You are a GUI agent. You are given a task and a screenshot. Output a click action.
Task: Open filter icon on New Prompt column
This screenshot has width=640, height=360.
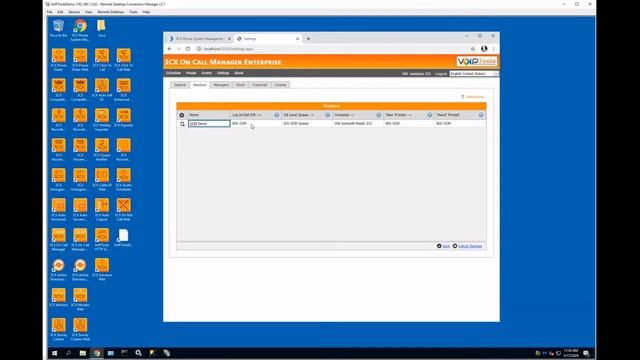(x=429, y=115)
